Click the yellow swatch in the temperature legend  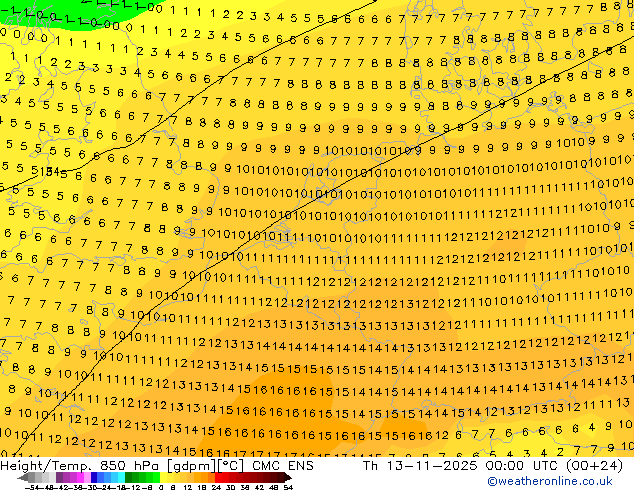click(x=163, y=477)
